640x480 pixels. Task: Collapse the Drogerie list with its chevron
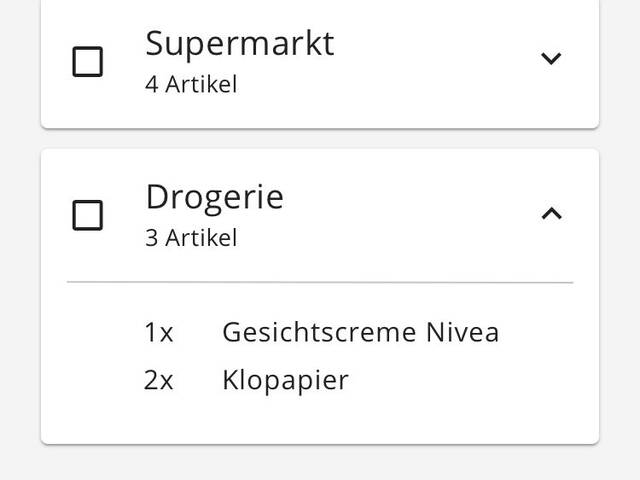551,213
